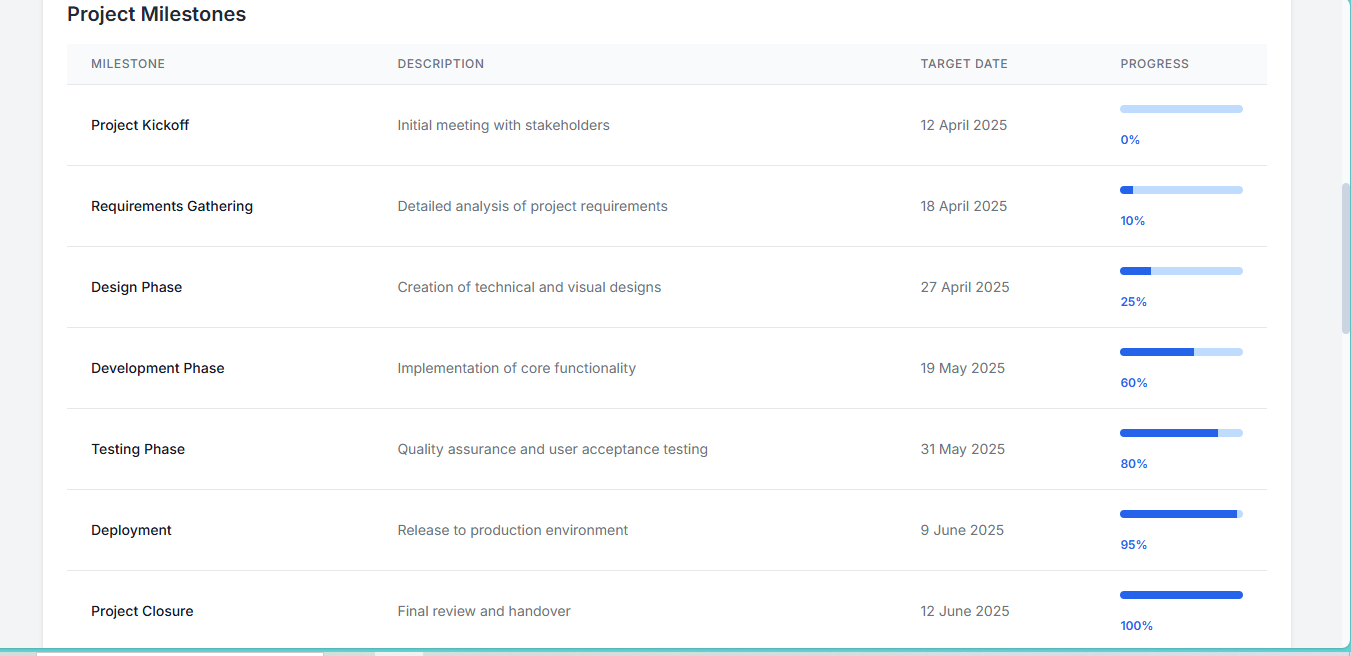This screenshot has width=1351, height=656.
Task: Click the Design Phase milestone name
Action: coord(136,287)
